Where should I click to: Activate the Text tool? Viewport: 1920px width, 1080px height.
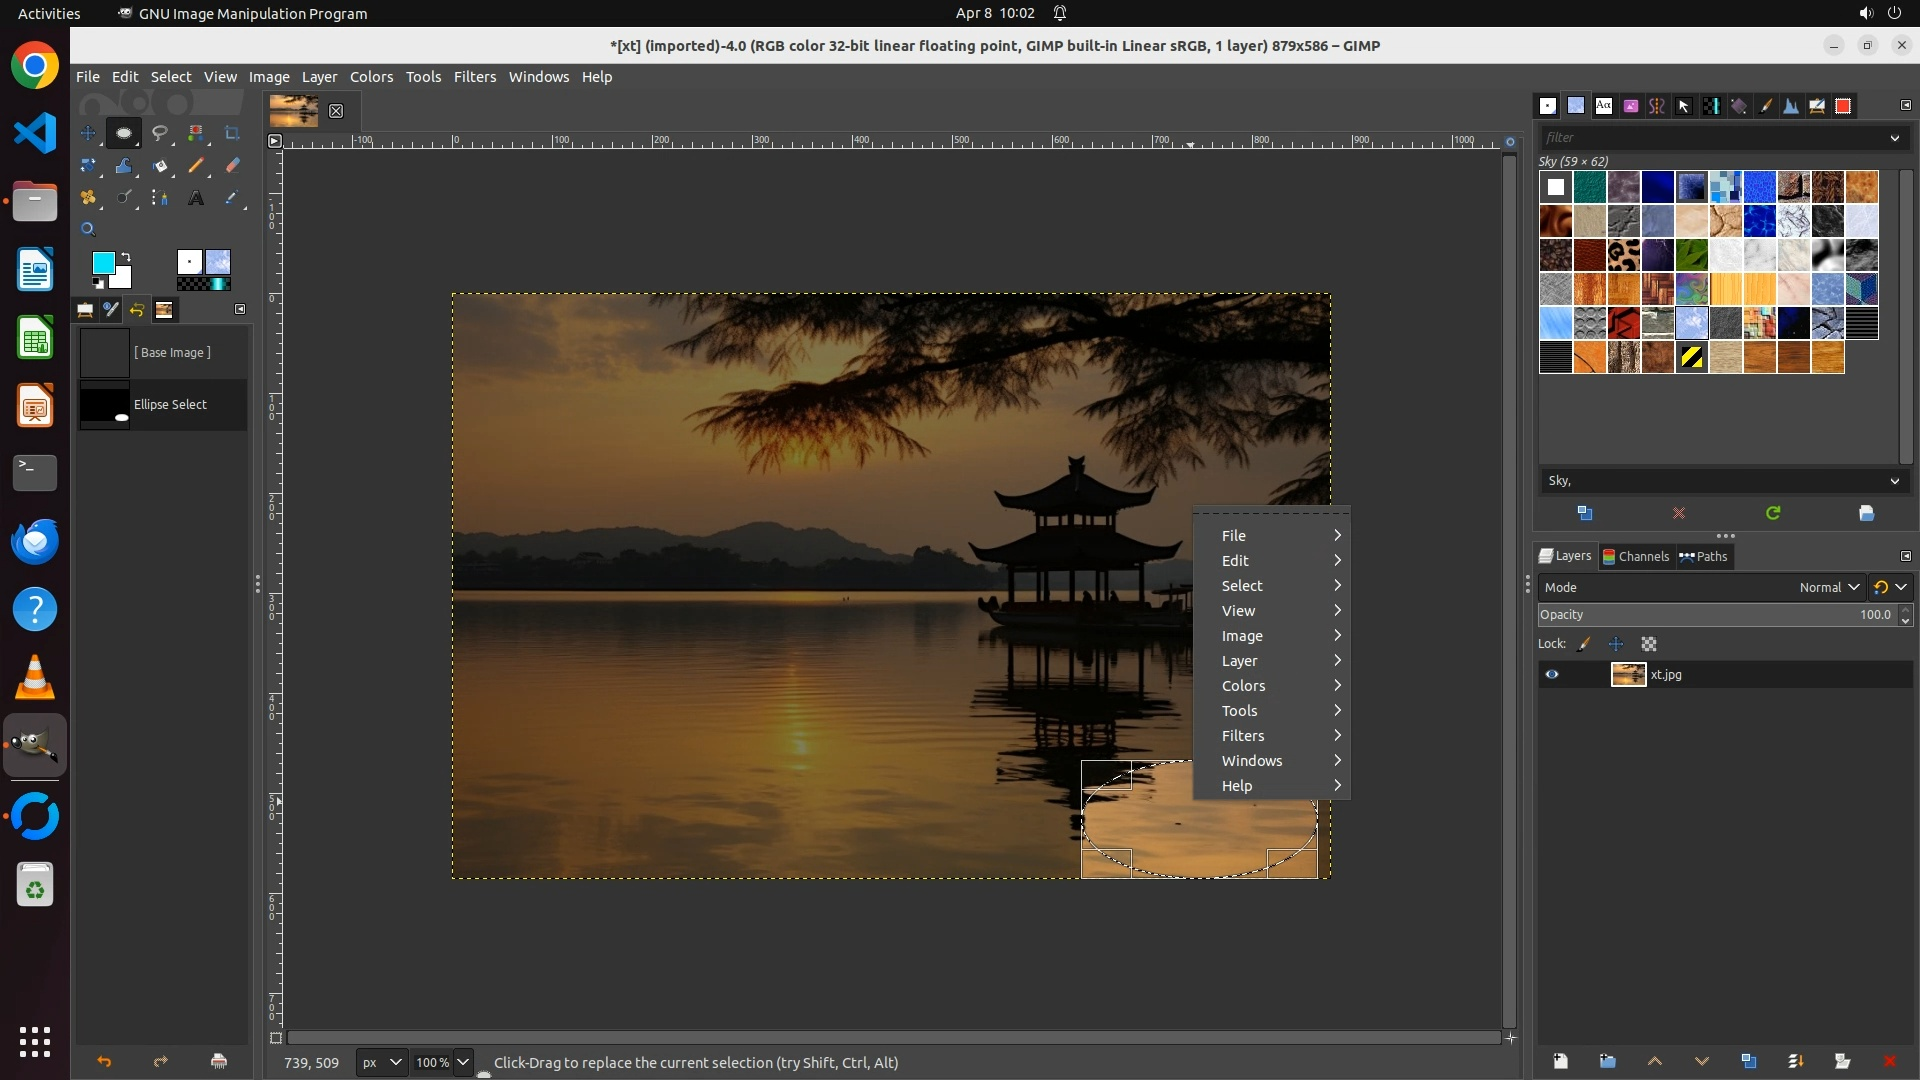(196, 198)
